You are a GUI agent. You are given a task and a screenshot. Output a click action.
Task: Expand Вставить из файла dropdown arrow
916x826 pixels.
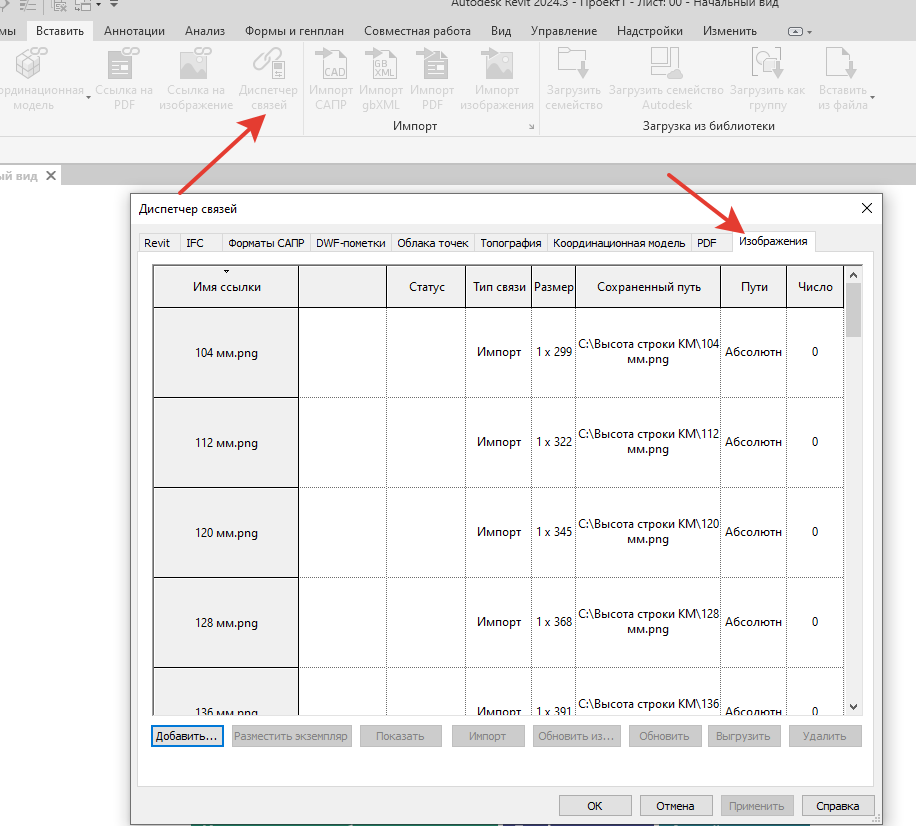point(872,98)
